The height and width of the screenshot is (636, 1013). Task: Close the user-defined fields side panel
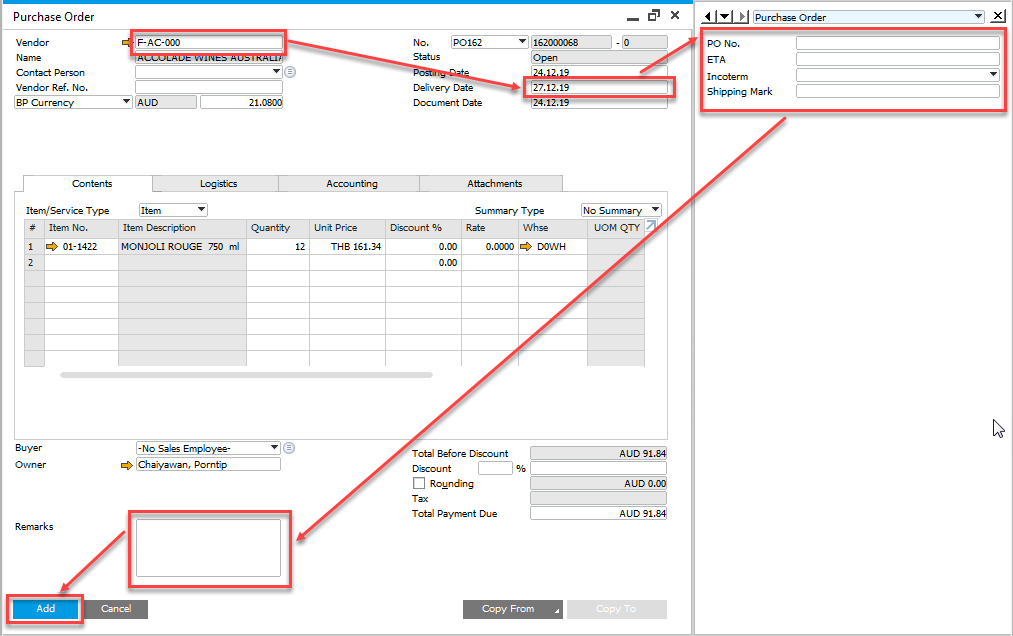tap(998, 17)
